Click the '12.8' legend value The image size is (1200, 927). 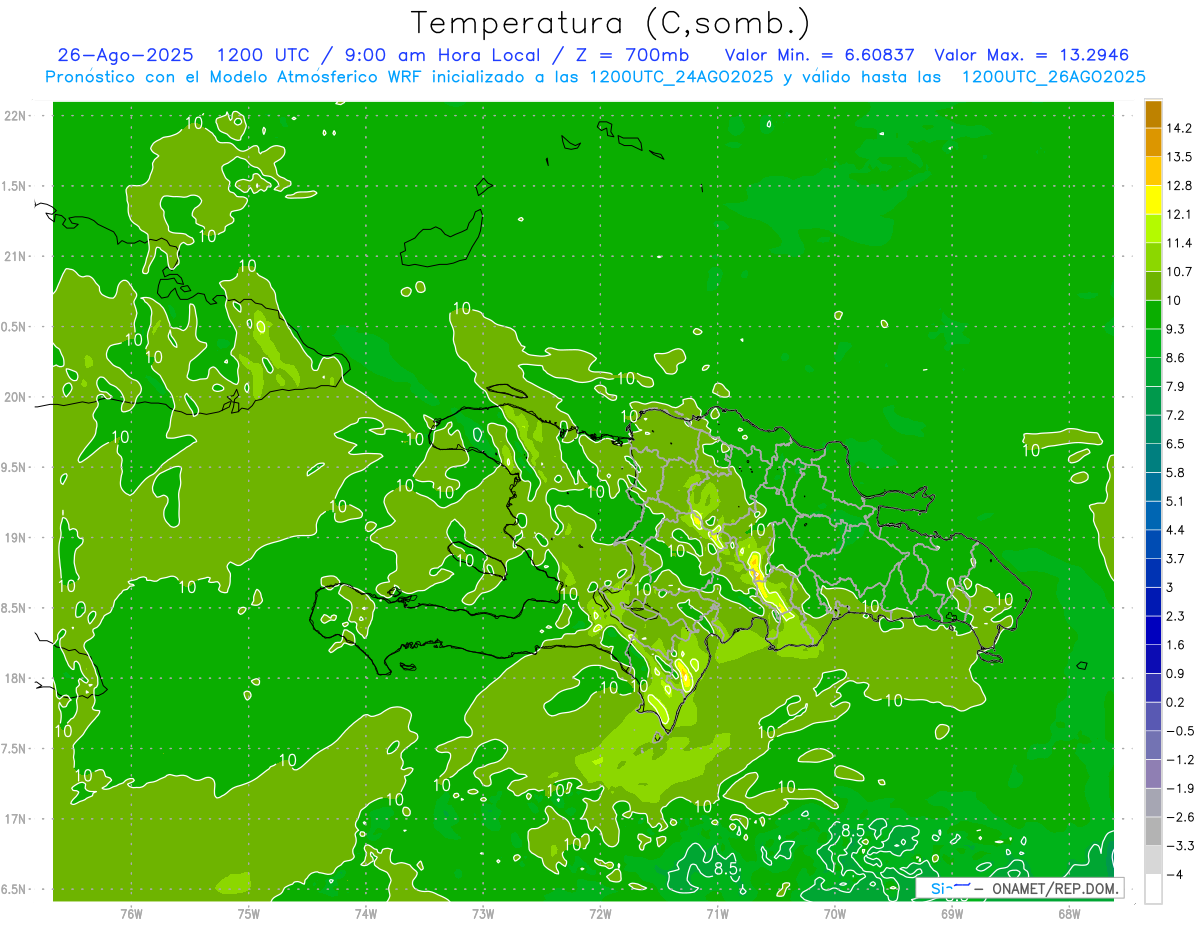(x=1180, y=186)
